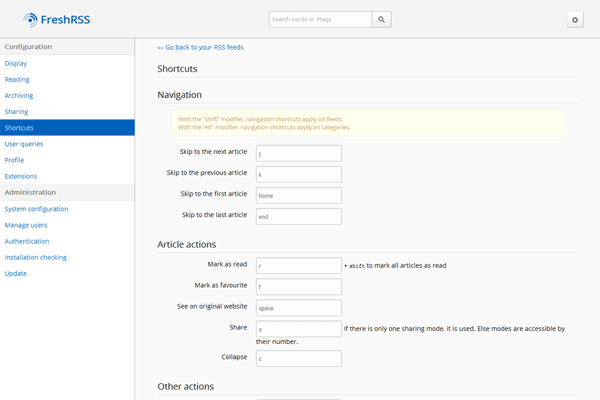The image size is (600, 400).
Task: Open the Sharing configuration page
Action: tap(17, 111)
